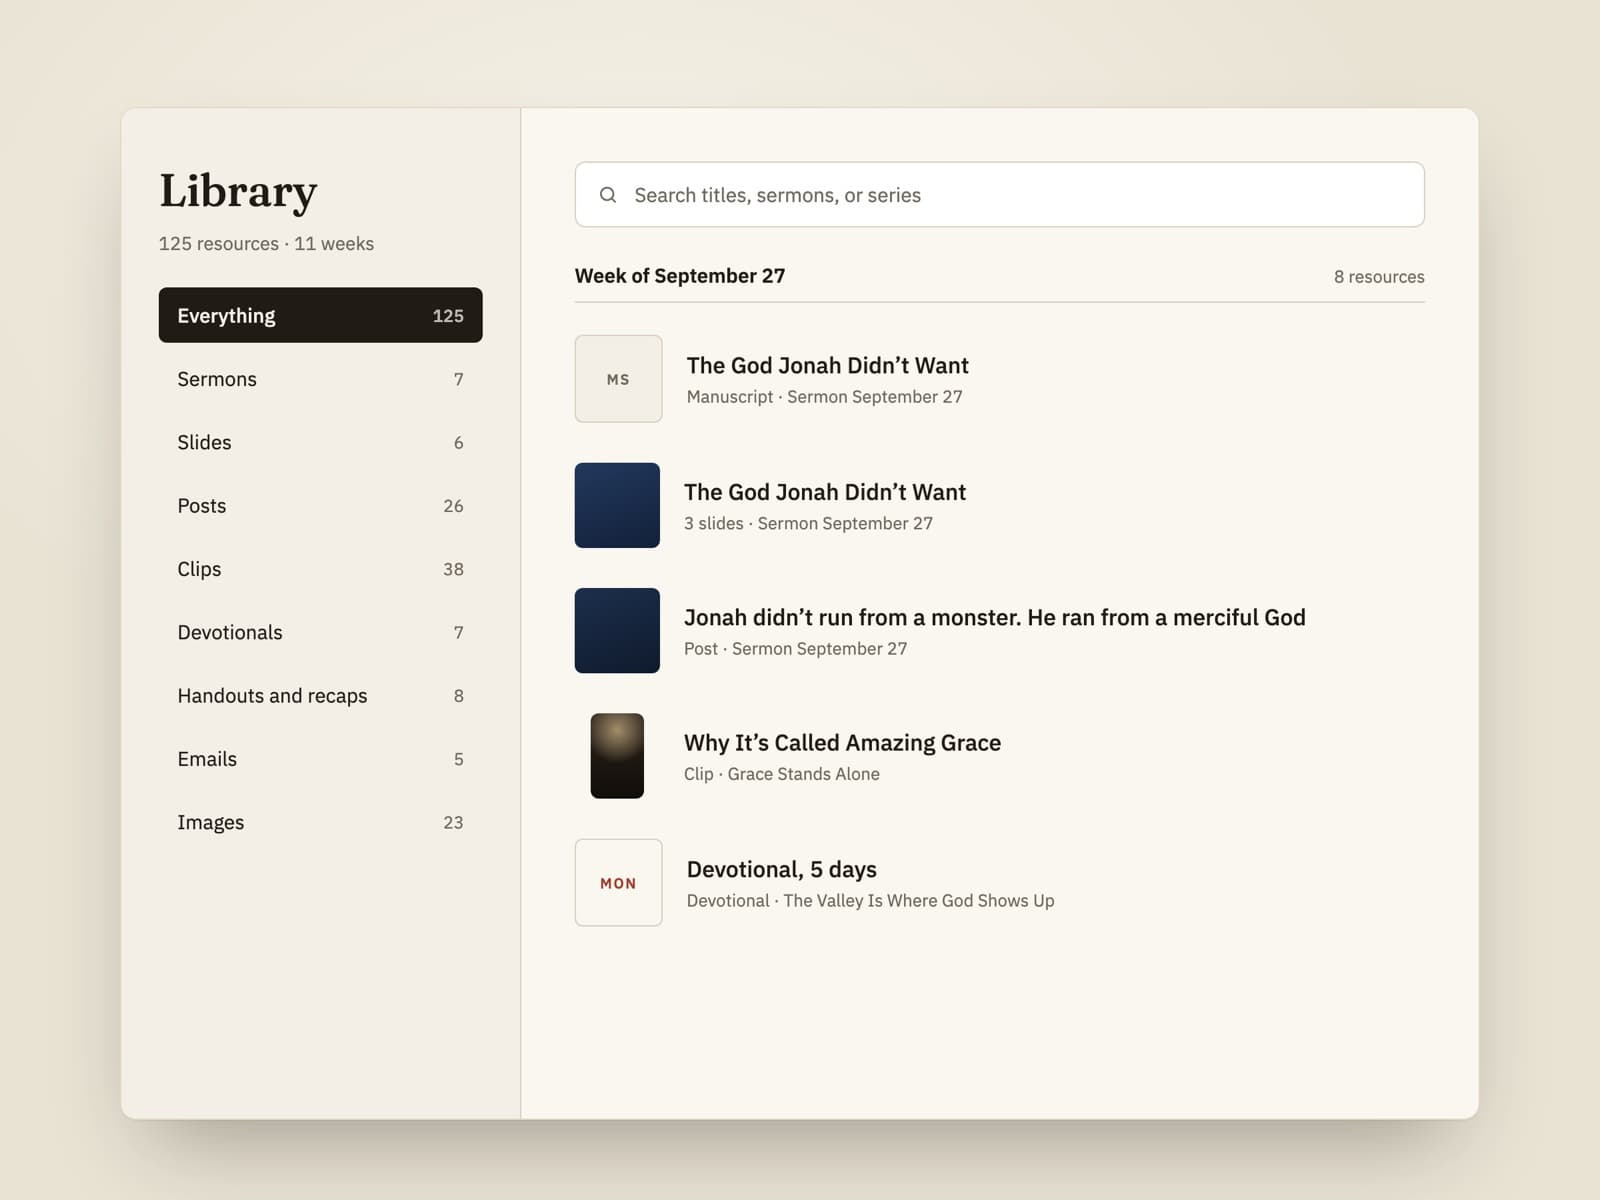Click the 8 resources count label

1379,277
